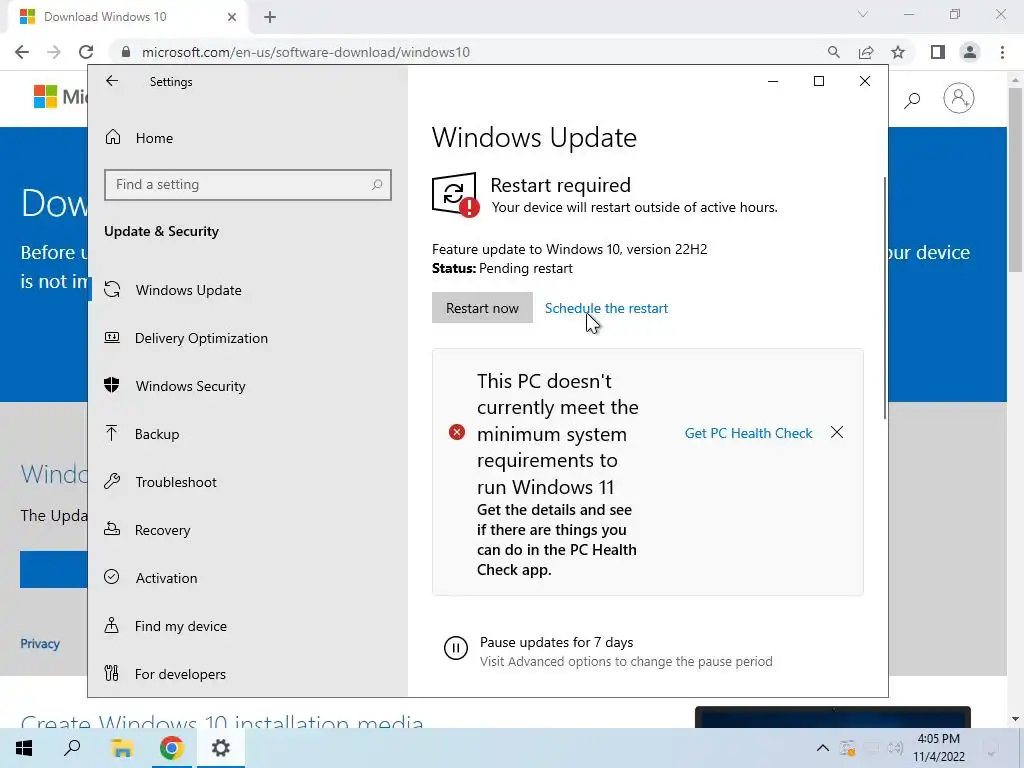The width and height of the screenshot is (1024, 768).
Task: Click Schedule the restart link
Action: pos(606,308)
